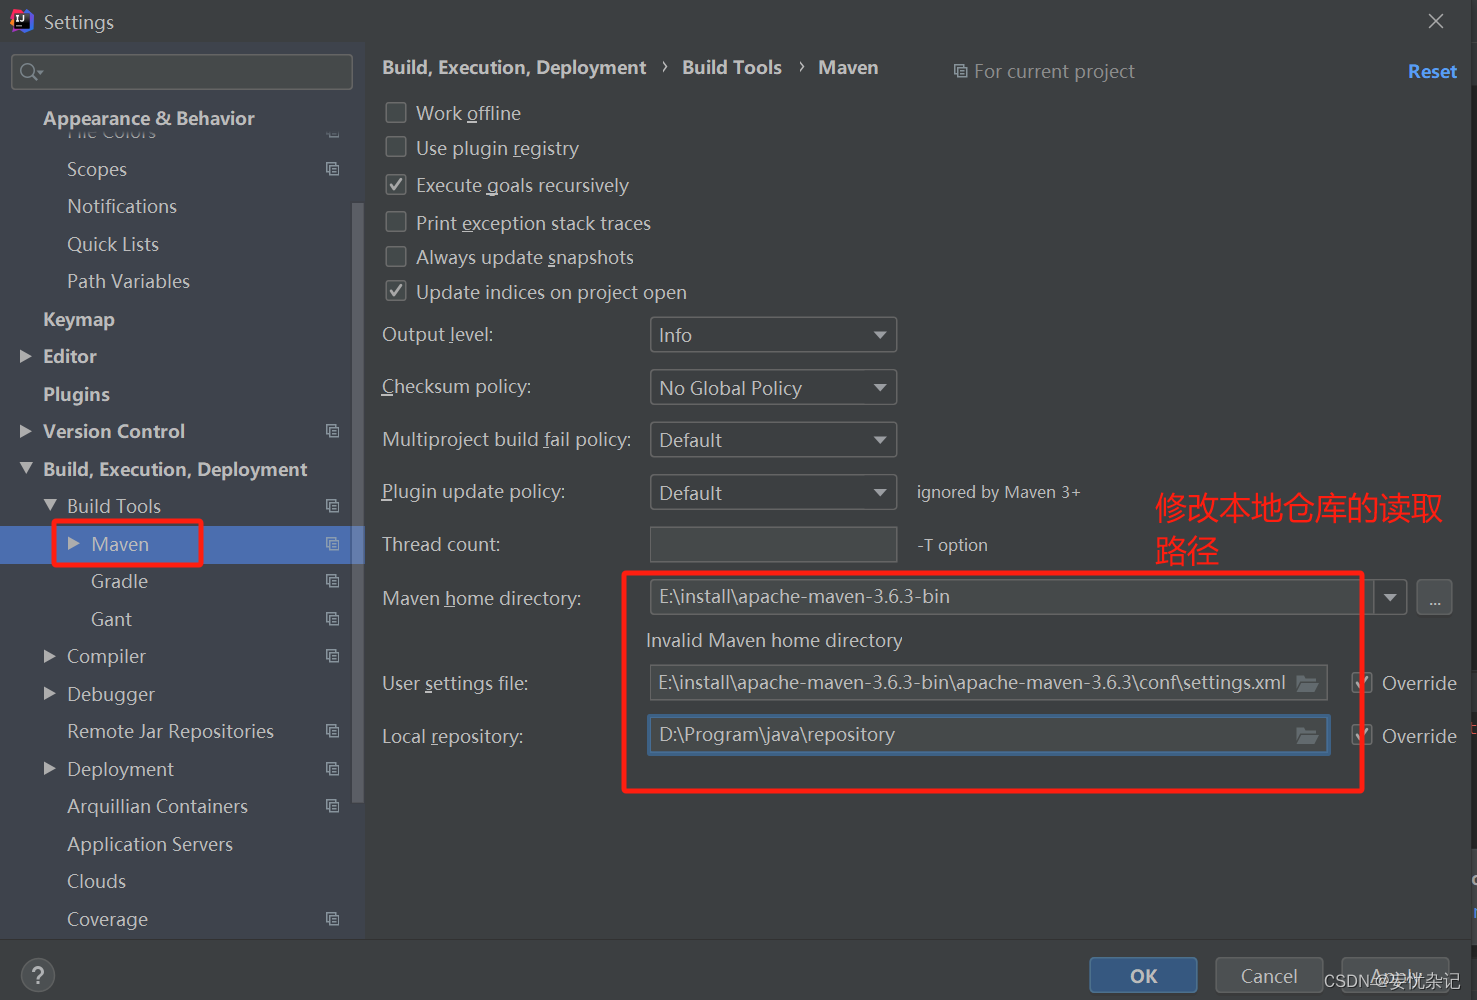Open Quick Lists settings page
Screen dimensions: 1477x1000
(x=113, y=244)
